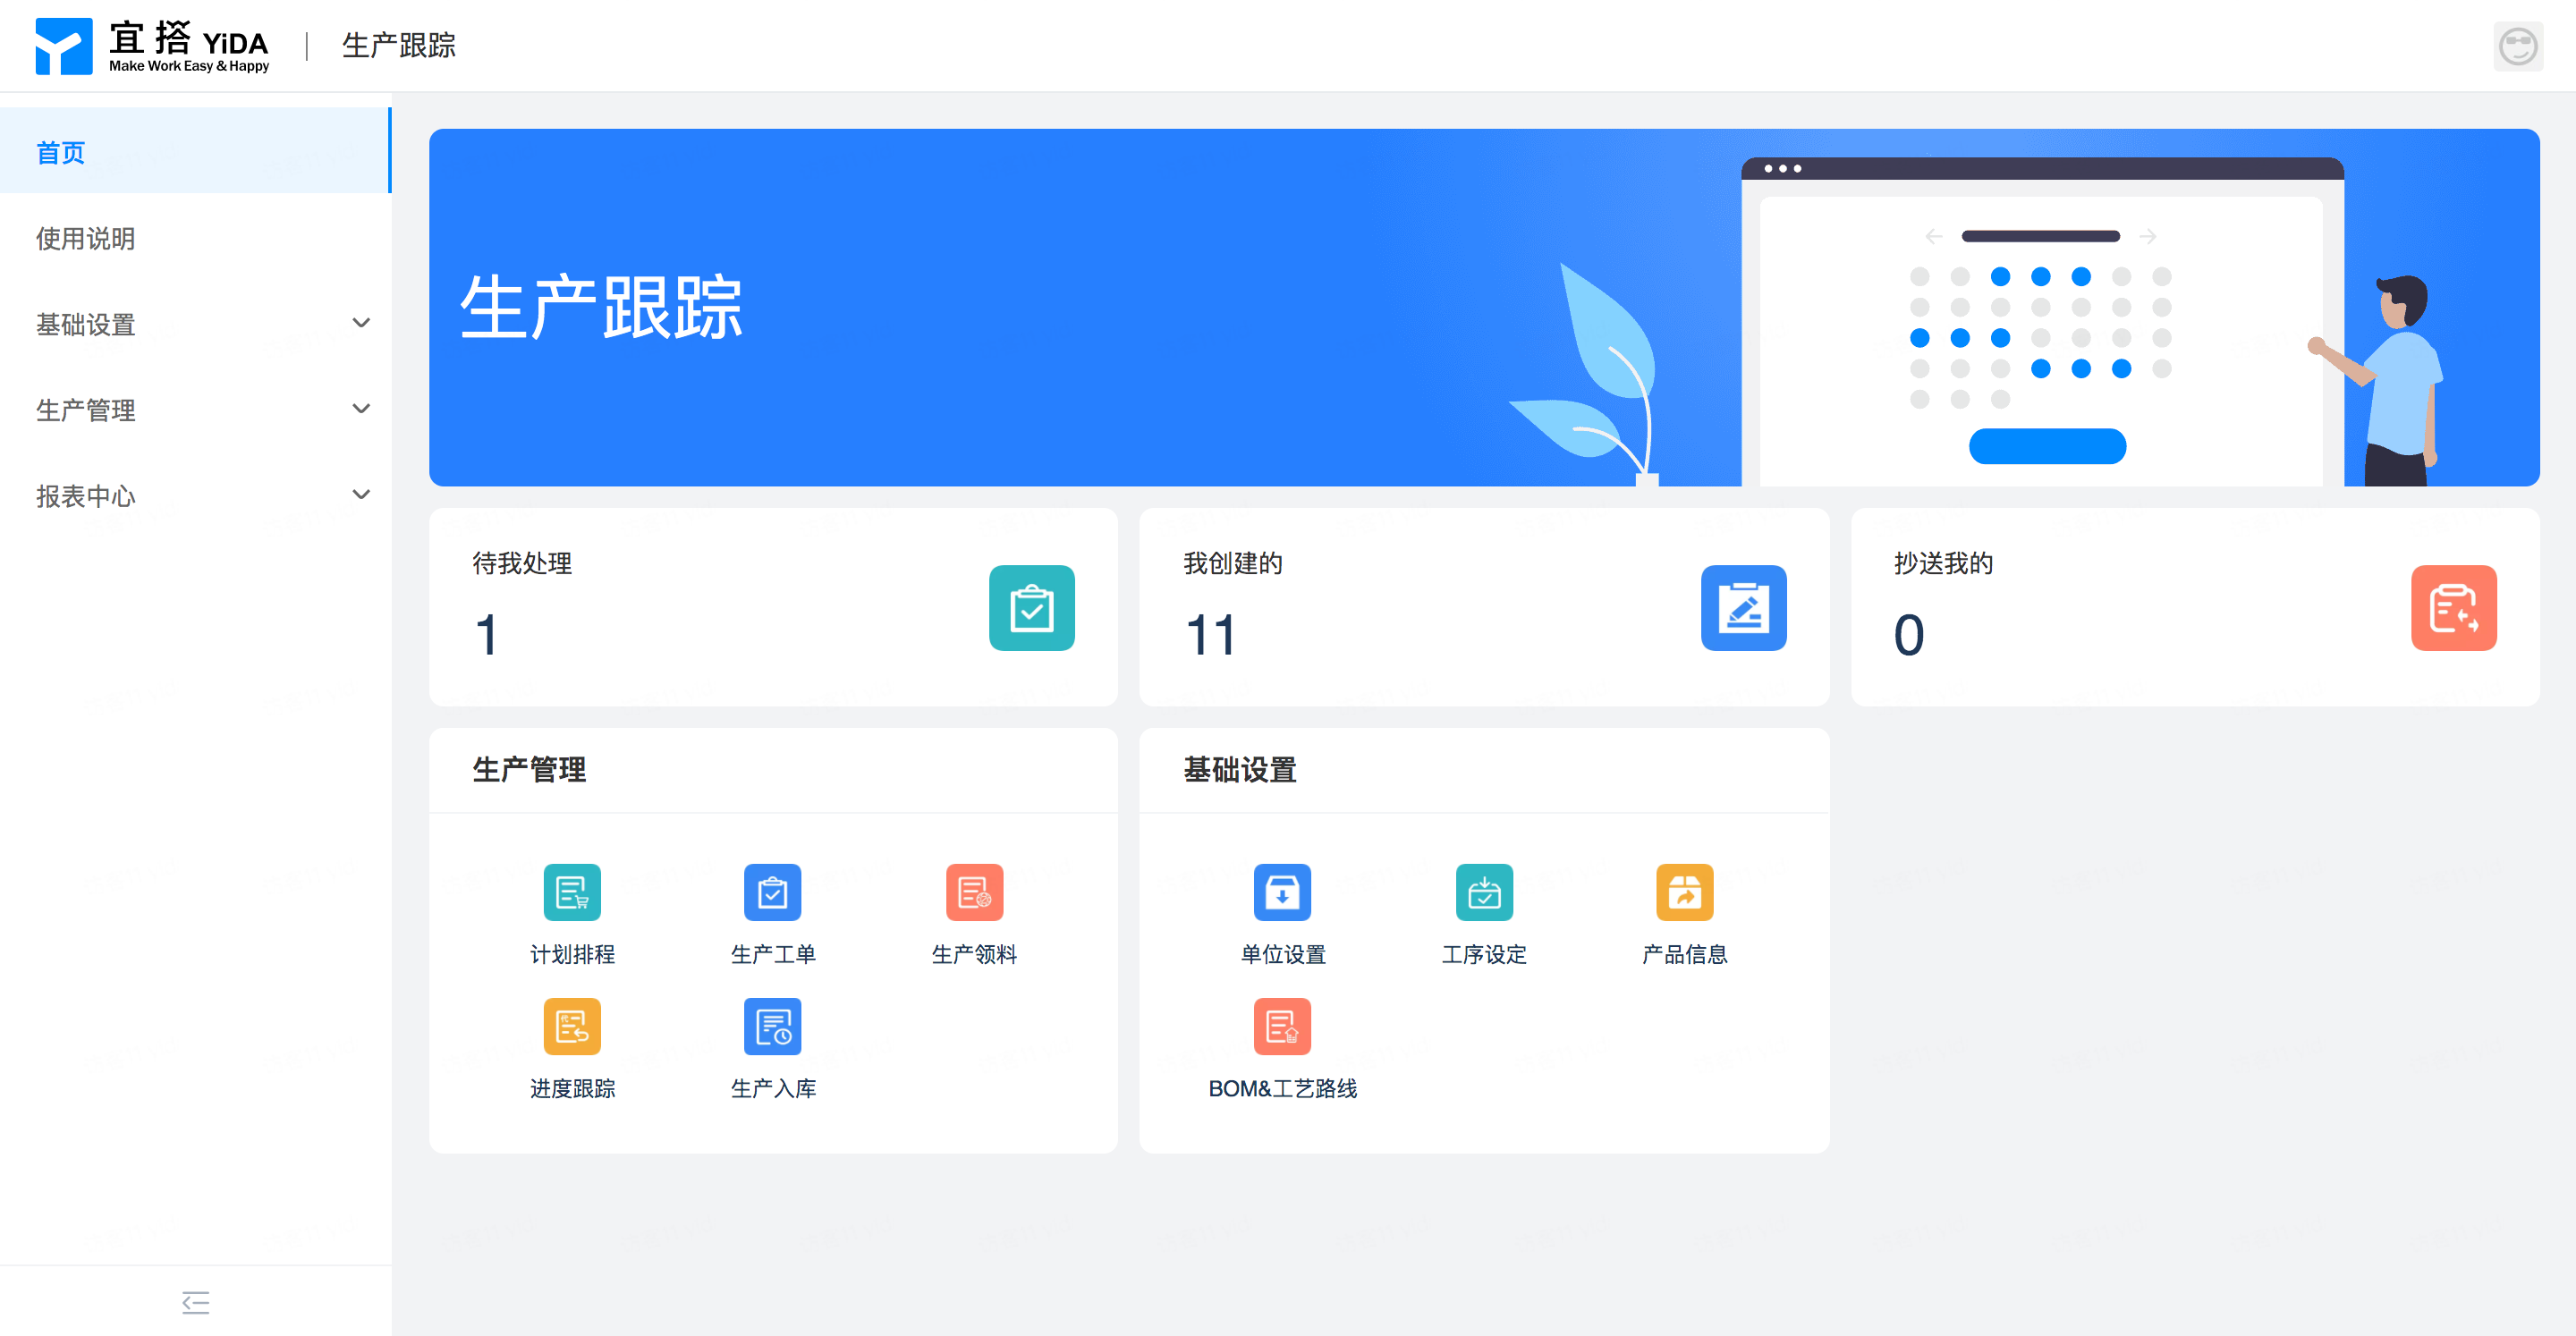Open the 进度跟踪 icon
This screenshot has width=2576, height=1336.
tap(572, 1025)
